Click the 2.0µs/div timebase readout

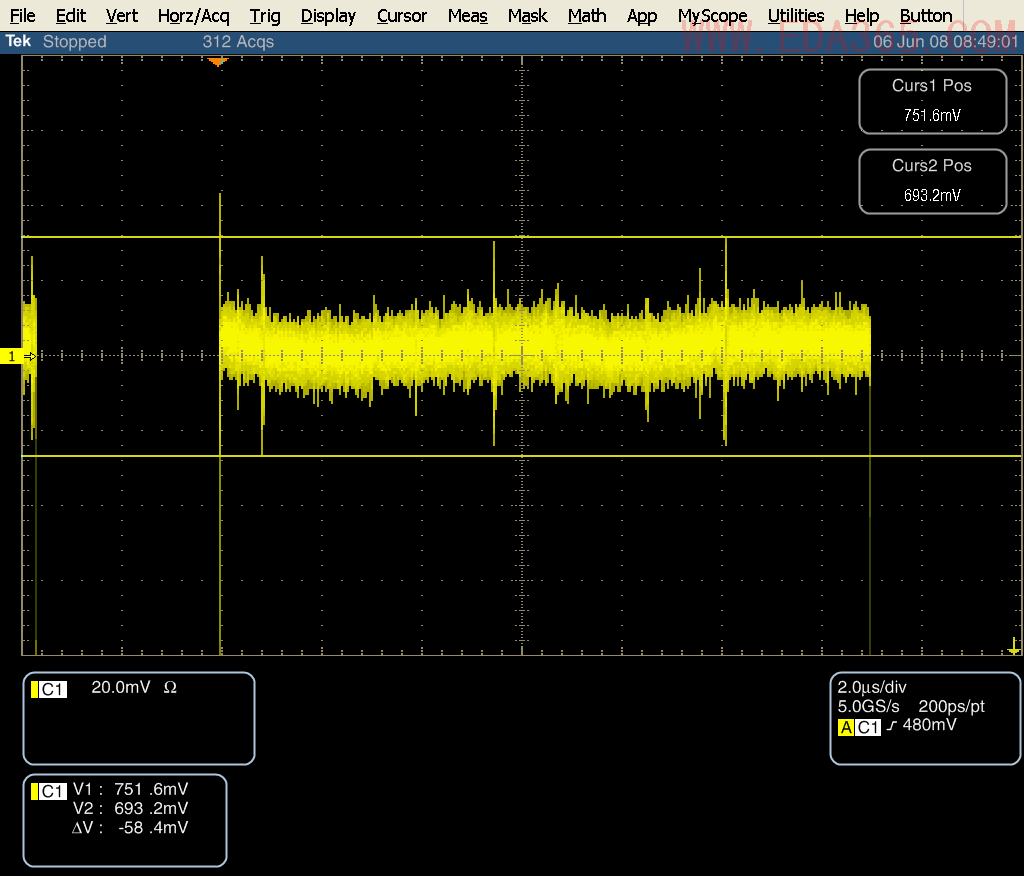click(x=872, y=687)
